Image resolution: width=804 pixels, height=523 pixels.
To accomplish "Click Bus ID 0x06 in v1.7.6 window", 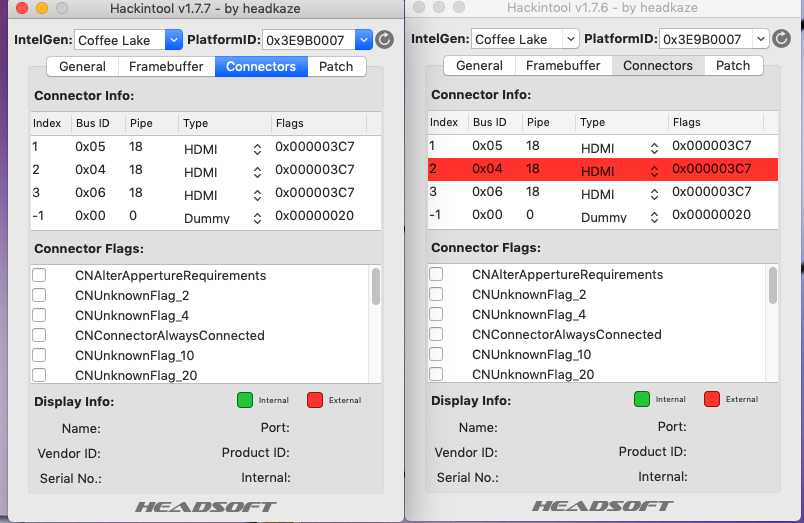I will point(487,192).
